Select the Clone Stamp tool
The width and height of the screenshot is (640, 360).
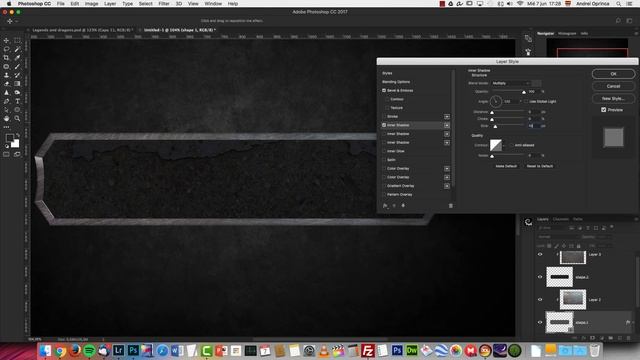tap(6, 75)
